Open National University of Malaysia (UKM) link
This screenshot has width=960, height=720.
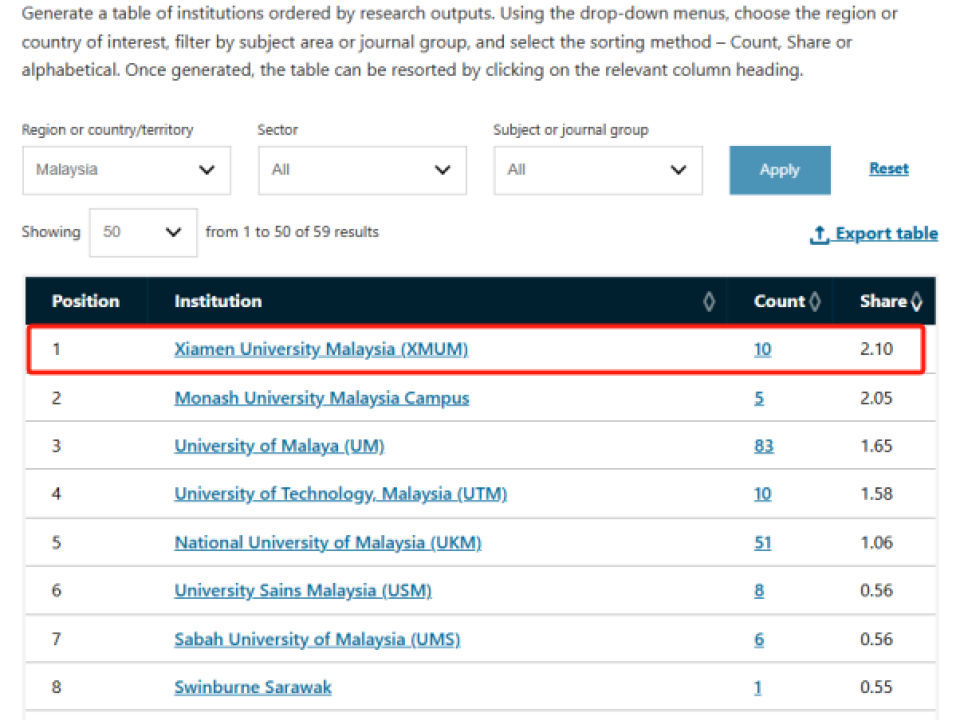pyautogui.click(x=328, y=542)
